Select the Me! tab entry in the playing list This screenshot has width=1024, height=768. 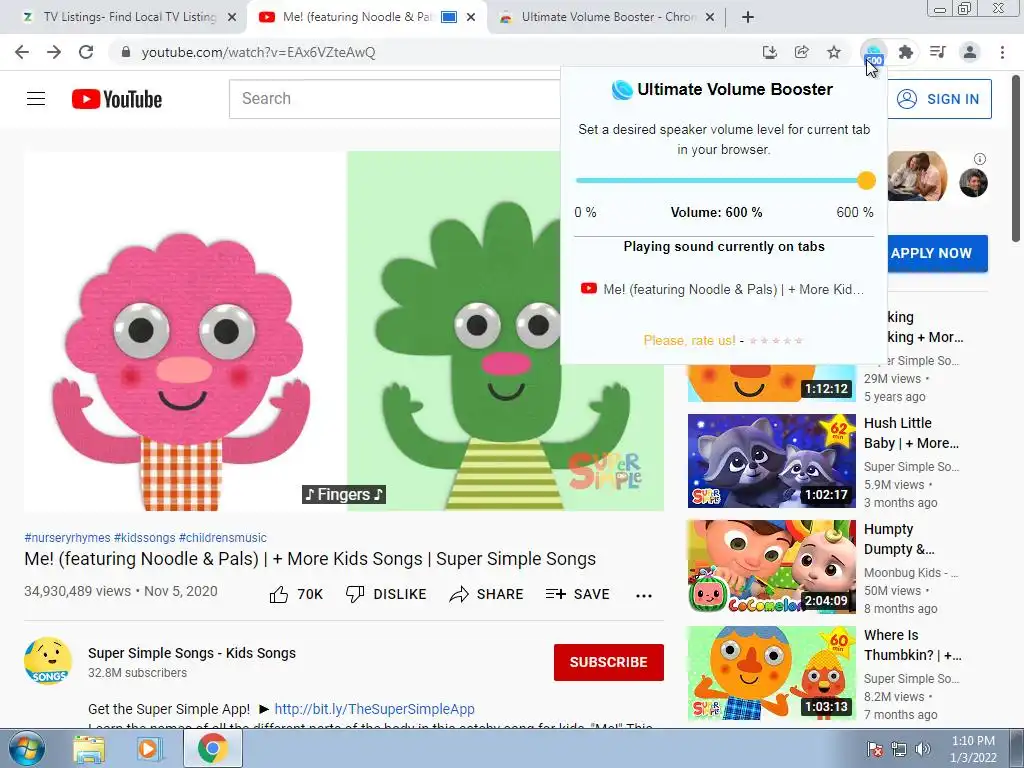(x=723, y=289)
